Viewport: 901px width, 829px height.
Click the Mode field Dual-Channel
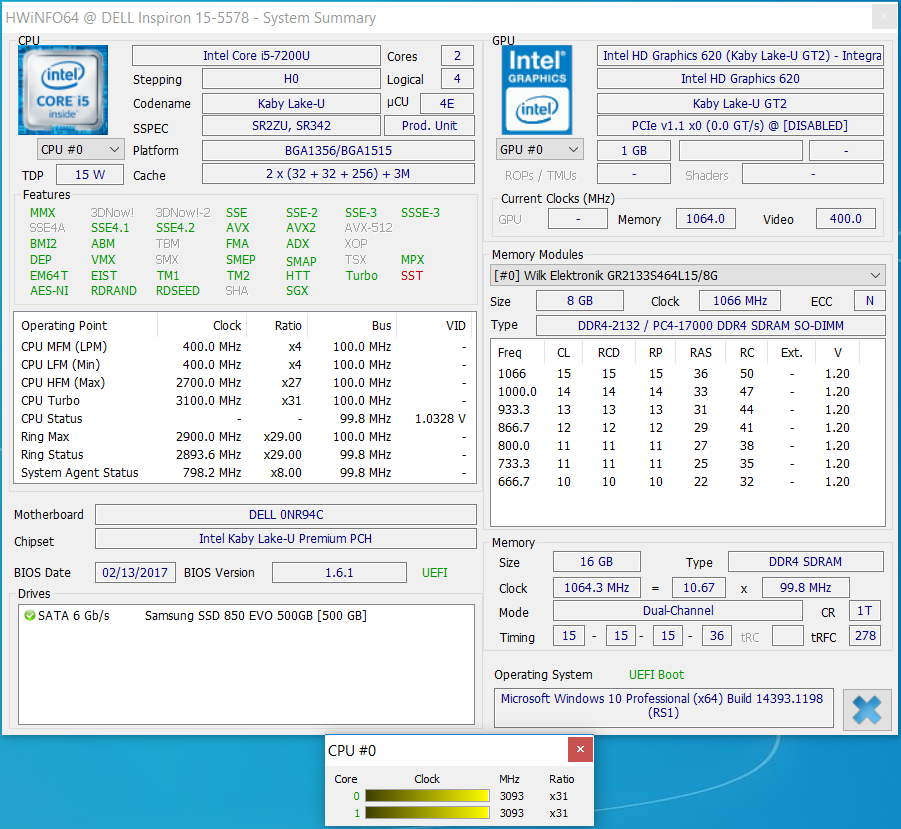pyautogui.click(x=678, y=611)
